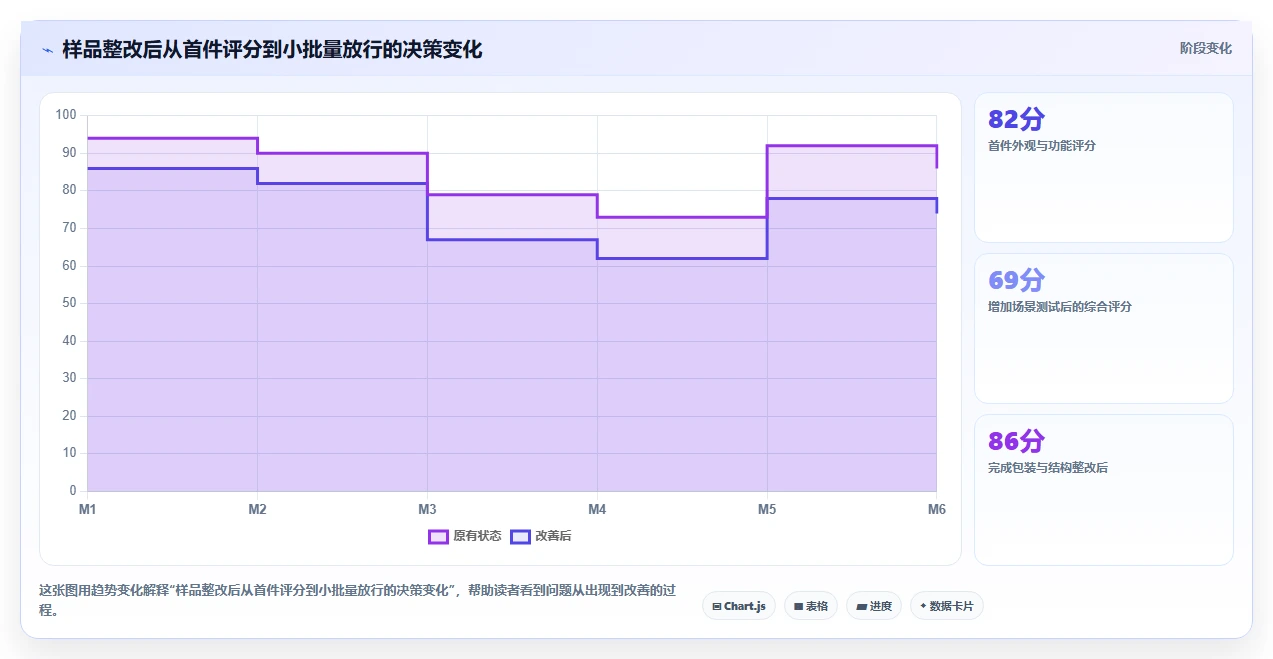The height and width of the screenshot is (659, 1273).
Task: Click the 改善后 legend label
Action: pos(553,537)
